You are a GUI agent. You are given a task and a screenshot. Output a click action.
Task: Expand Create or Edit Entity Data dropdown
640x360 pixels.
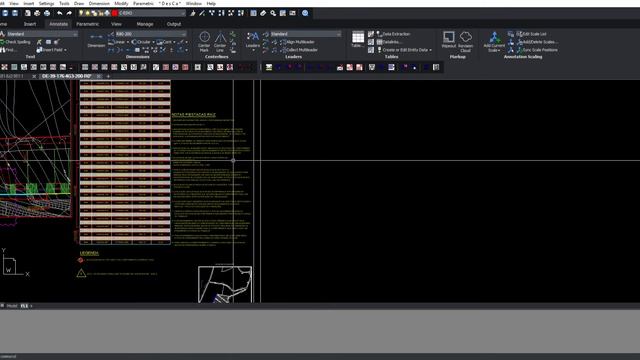[430, 50]
